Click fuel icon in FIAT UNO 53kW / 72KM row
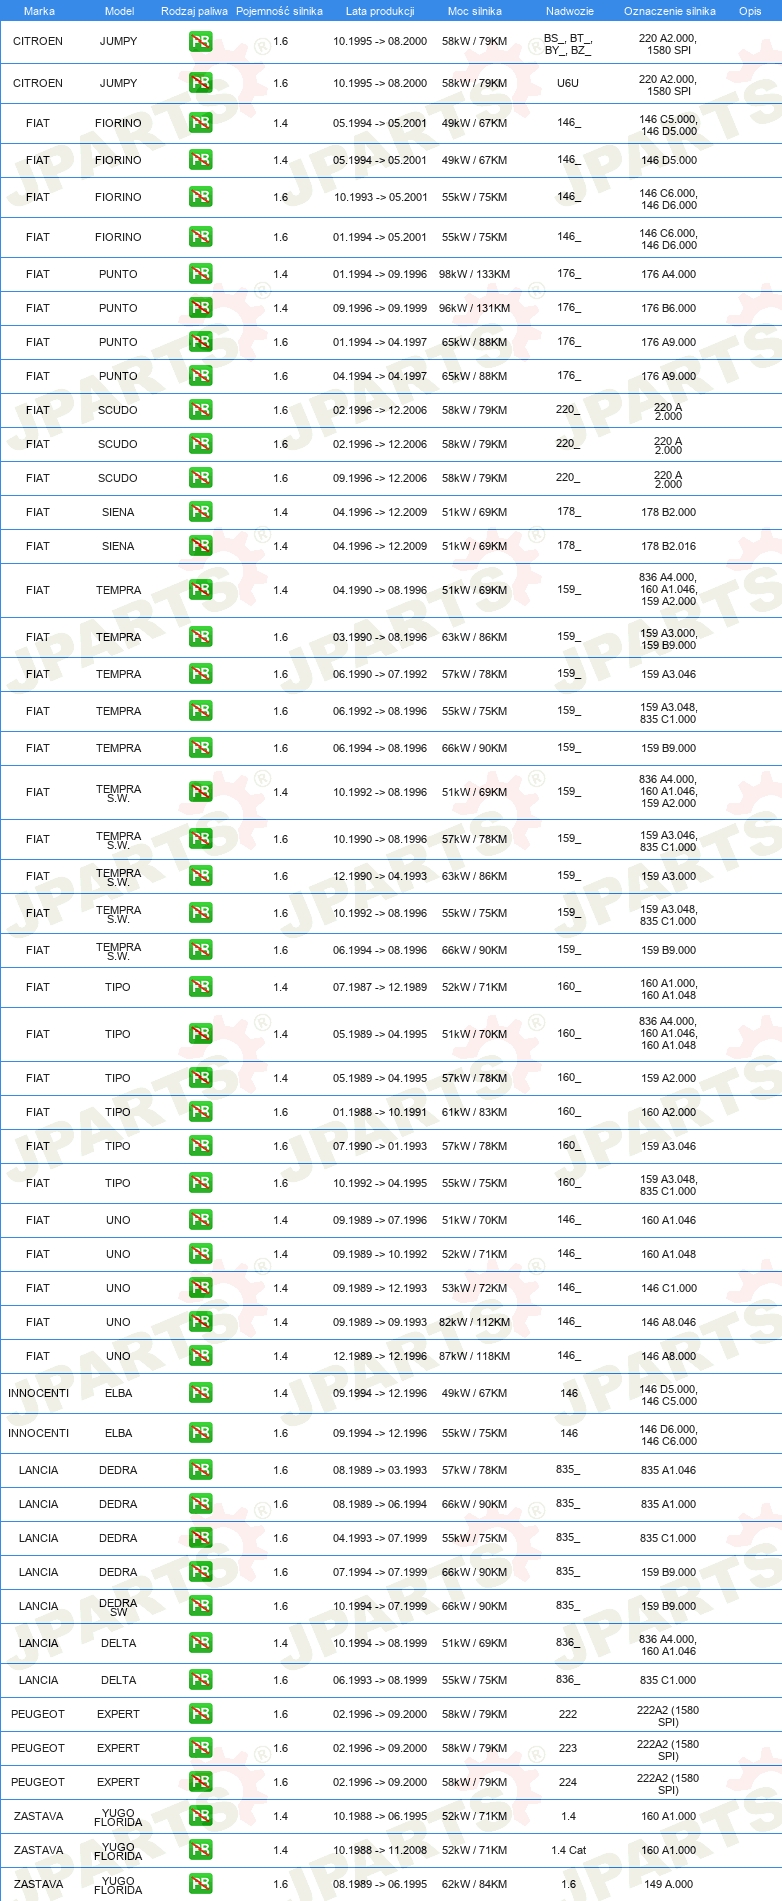The width and height of the screenshot is (782, 1901). coord(200,1288)
